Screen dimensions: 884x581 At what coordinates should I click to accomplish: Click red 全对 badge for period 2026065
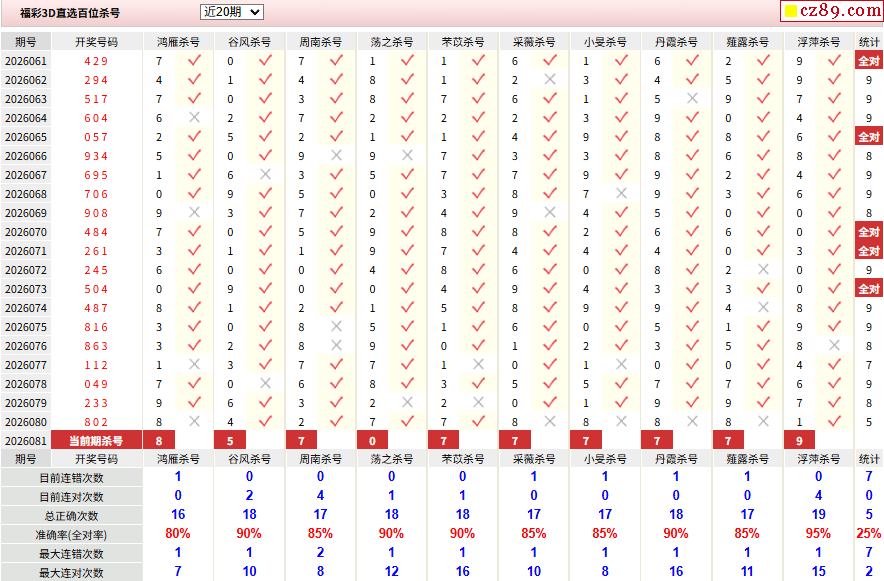[x=869, y=137]
